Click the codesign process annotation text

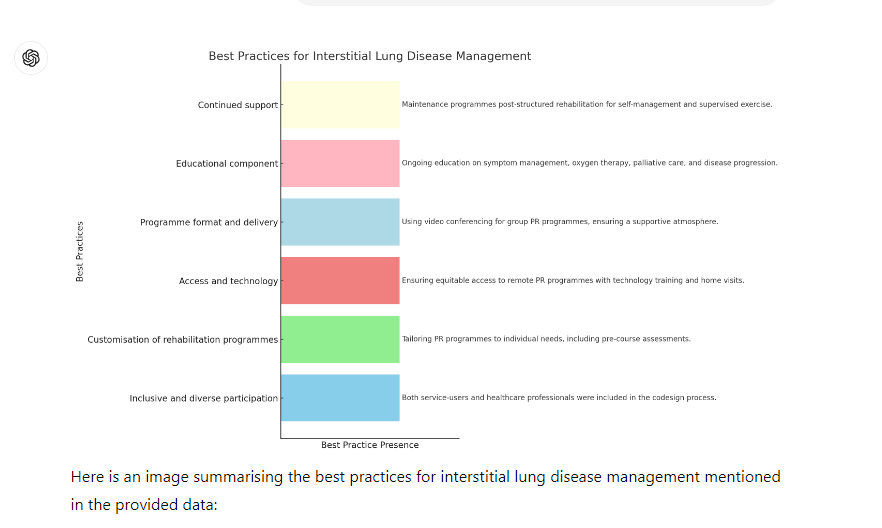tap(559, 398)
